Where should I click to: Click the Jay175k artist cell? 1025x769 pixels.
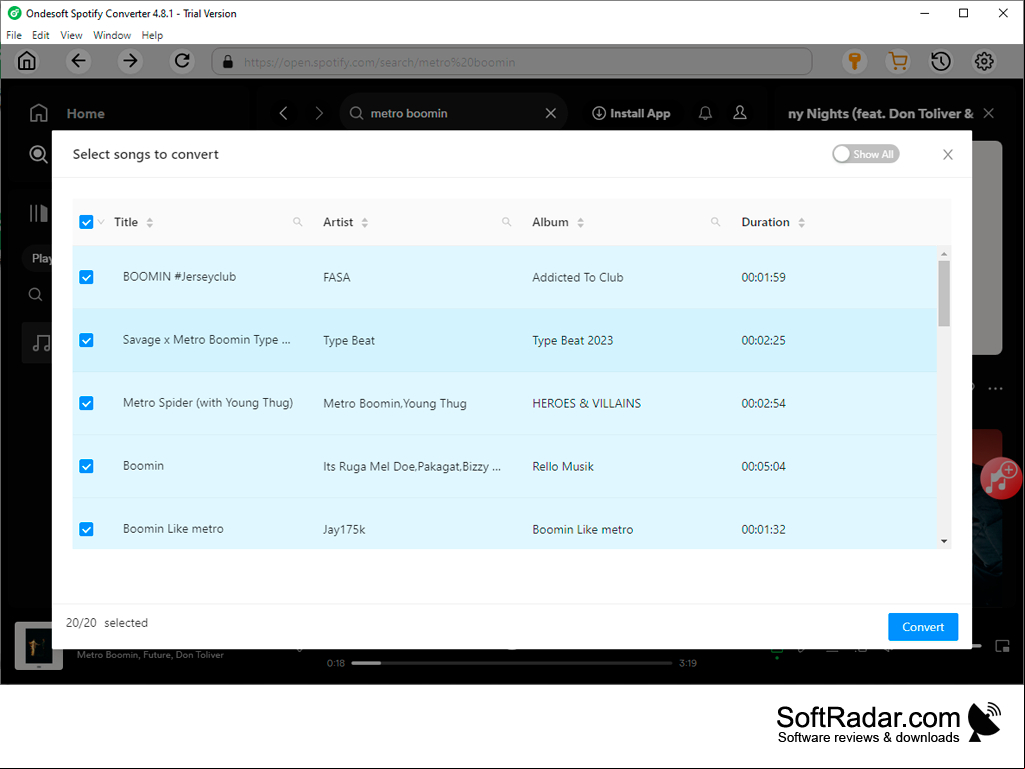(x=344, y=530)
